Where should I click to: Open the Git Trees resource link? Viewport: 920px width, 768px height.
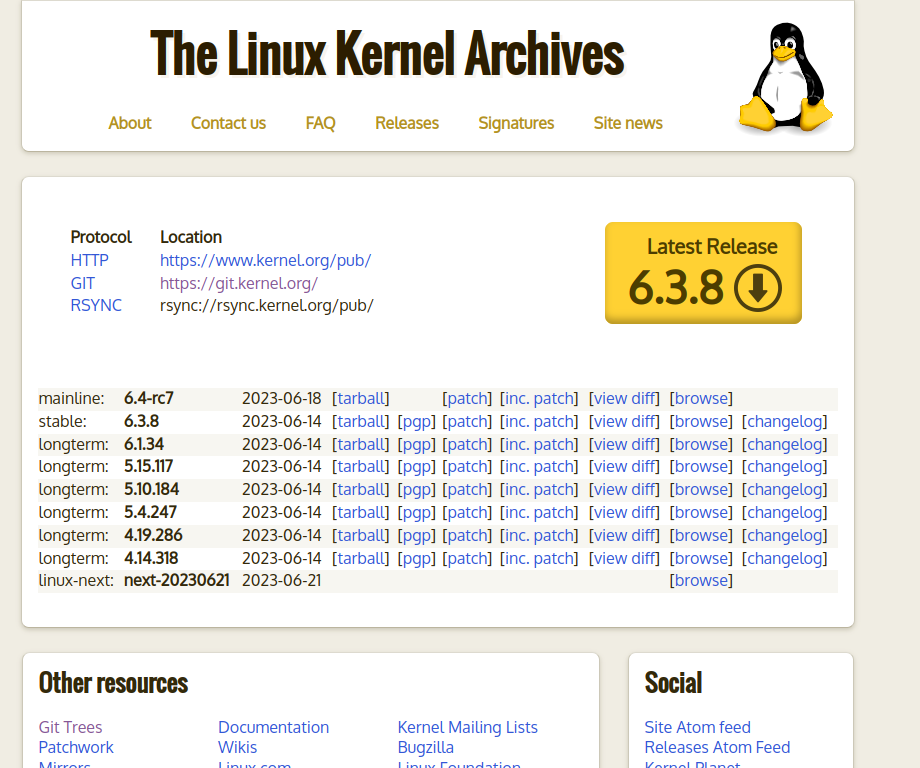(x=70, y=728)
